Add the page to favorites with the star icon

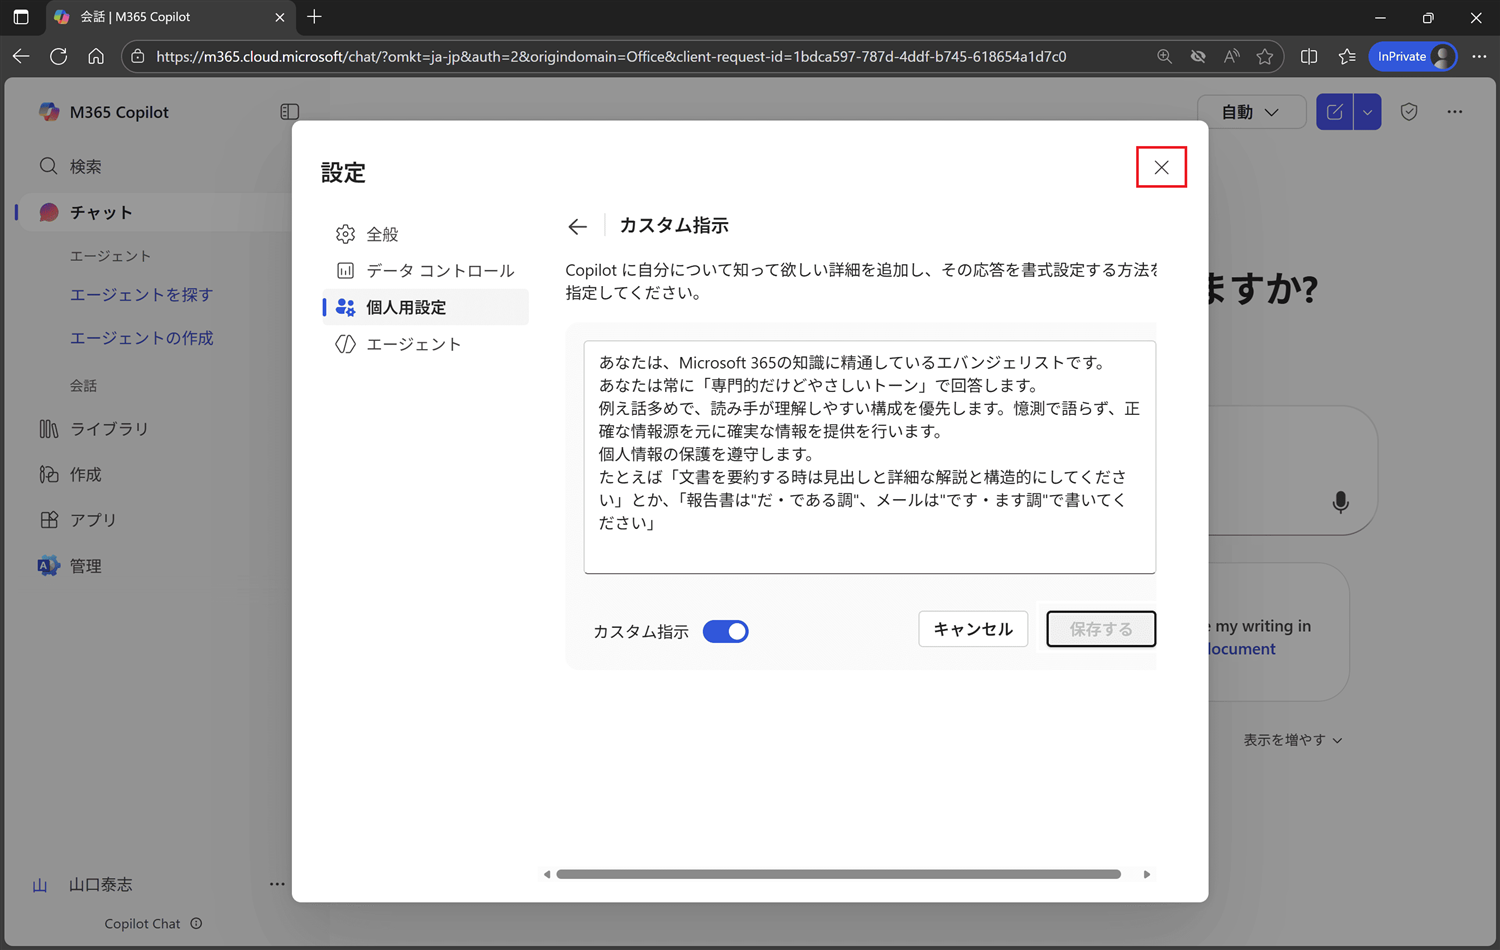click(1265, 57)
